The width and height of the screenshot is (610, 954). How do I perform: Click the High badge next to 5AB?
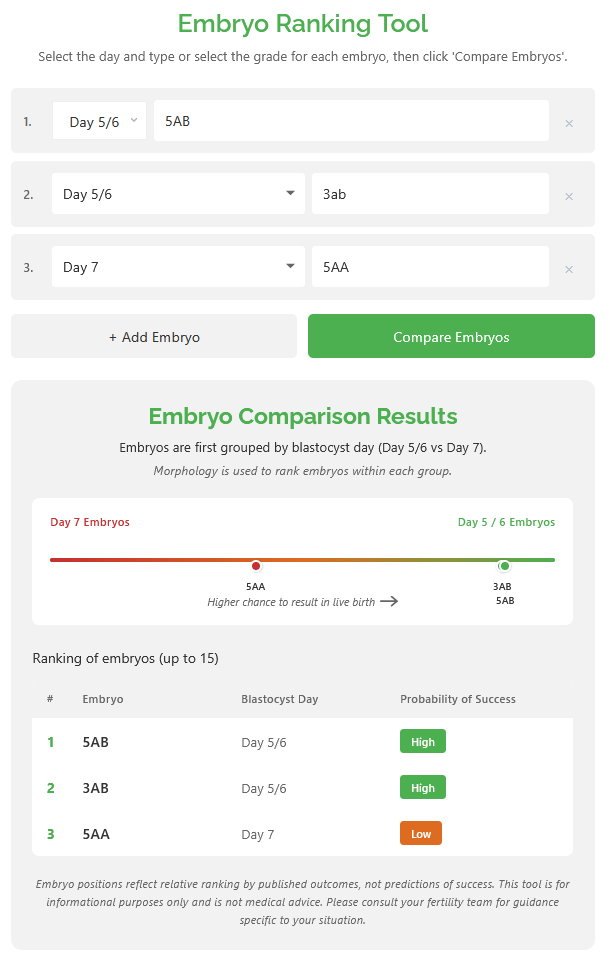[422, 741]
